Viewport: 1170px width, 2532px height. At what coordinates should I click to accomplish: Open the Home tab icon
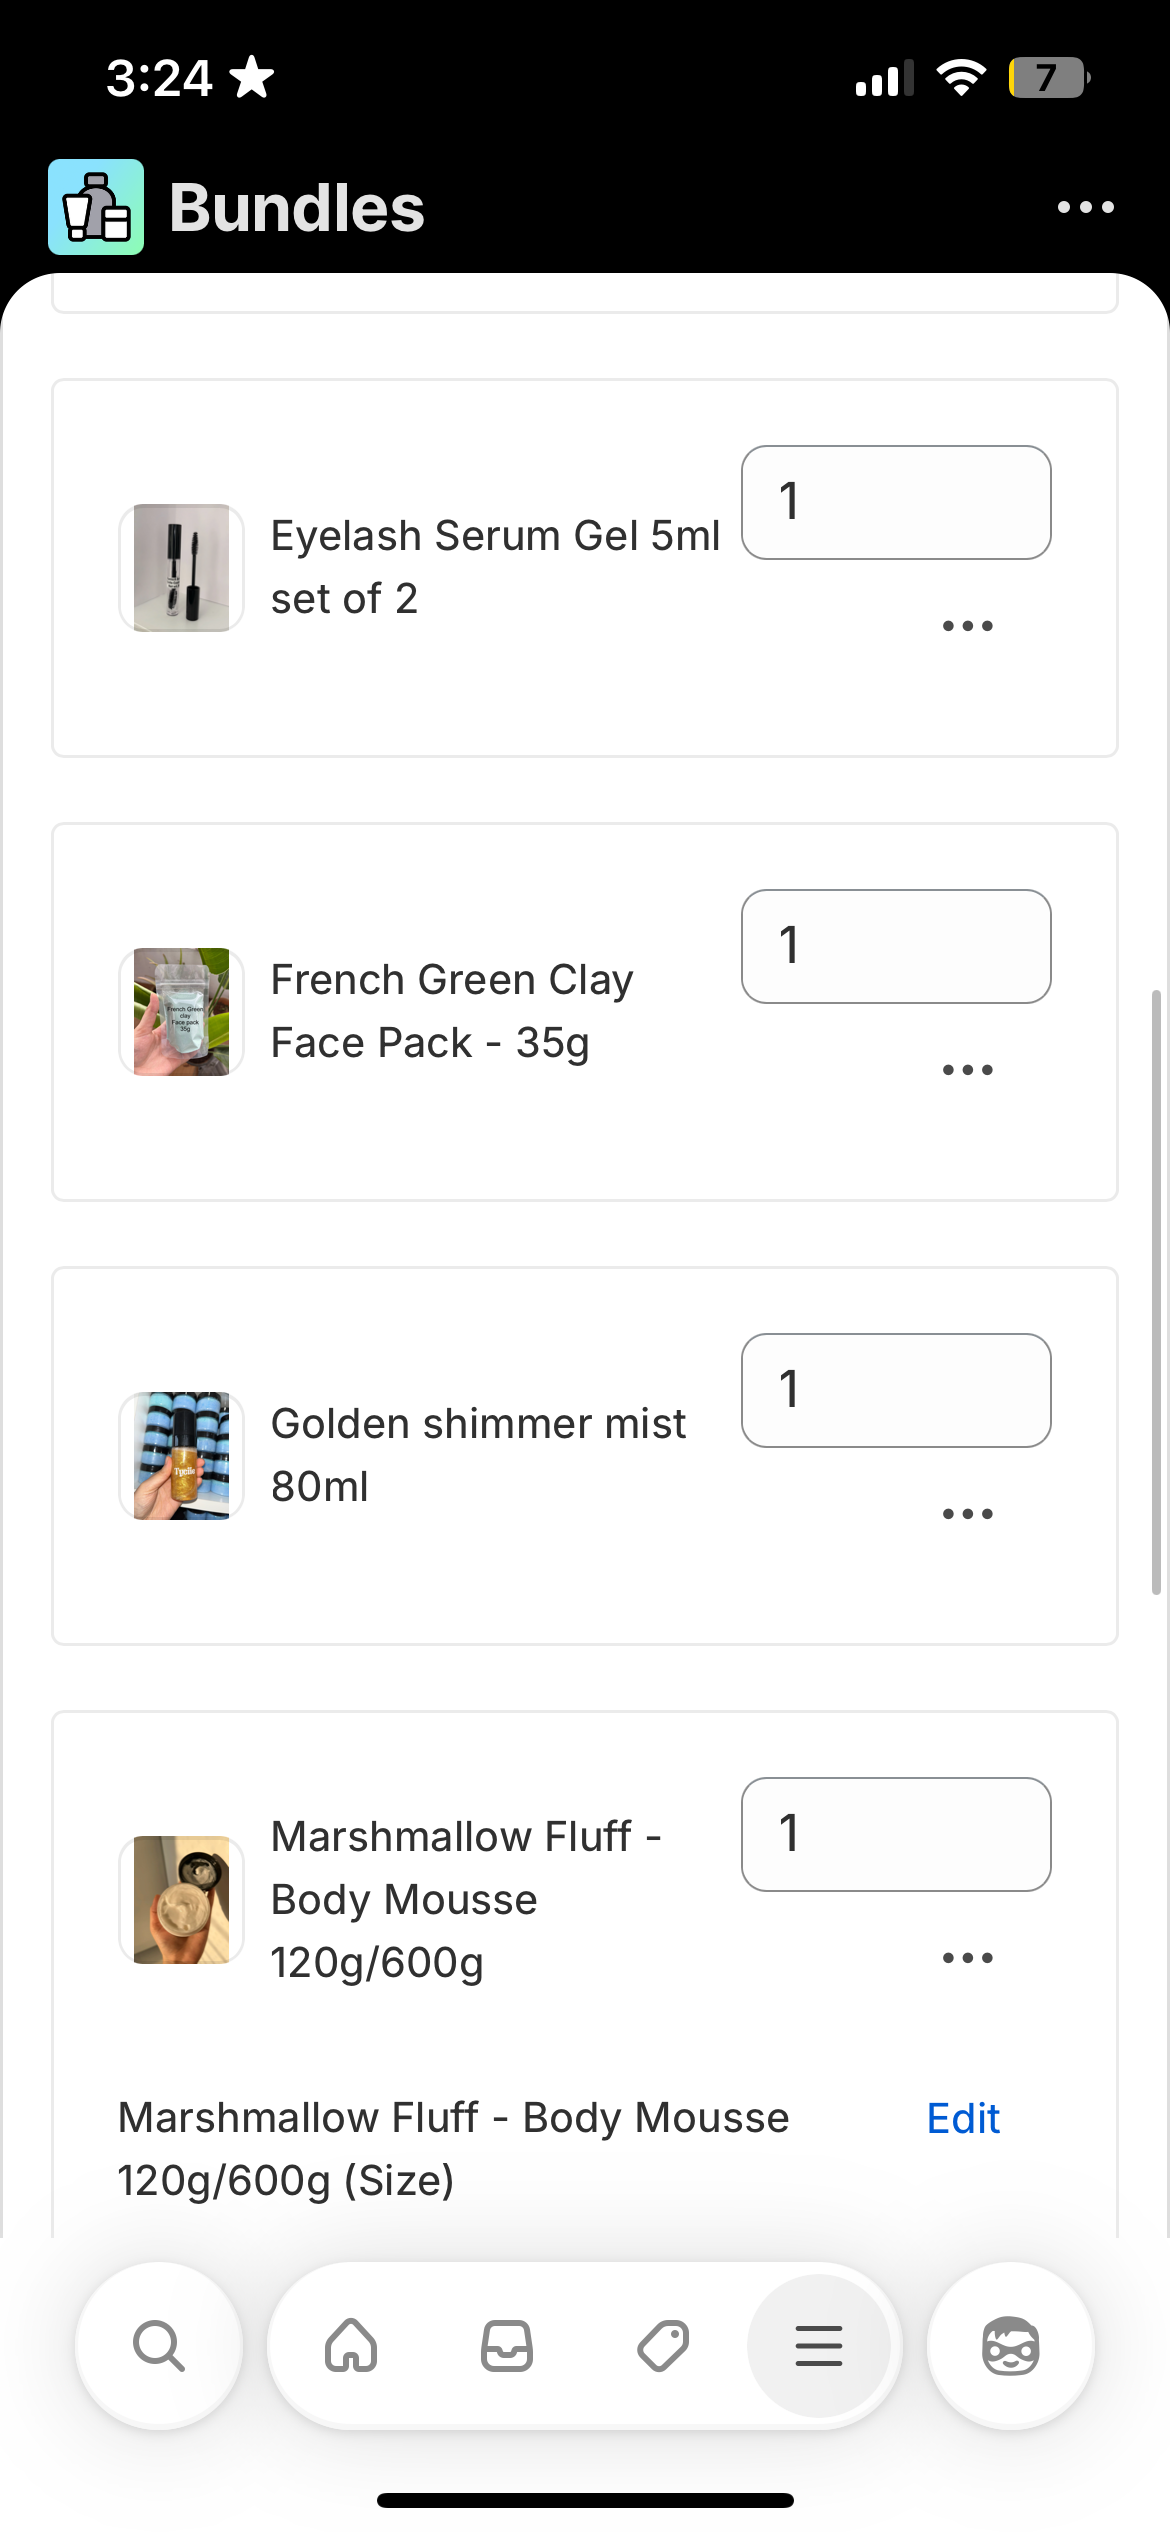click(351, 2346)
